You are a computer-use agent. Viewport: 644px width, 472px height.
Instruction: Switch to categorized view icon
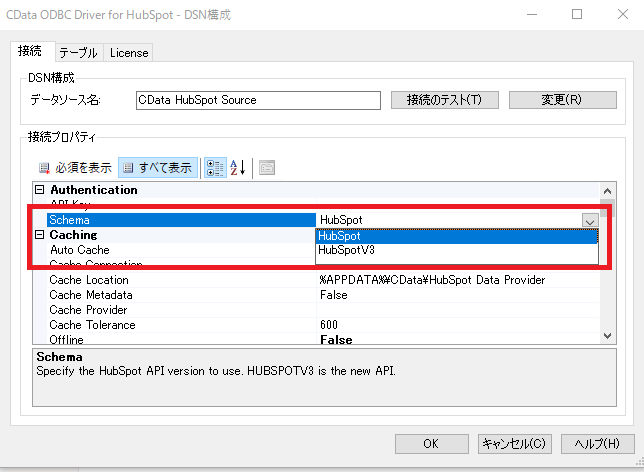pos(215,168)
